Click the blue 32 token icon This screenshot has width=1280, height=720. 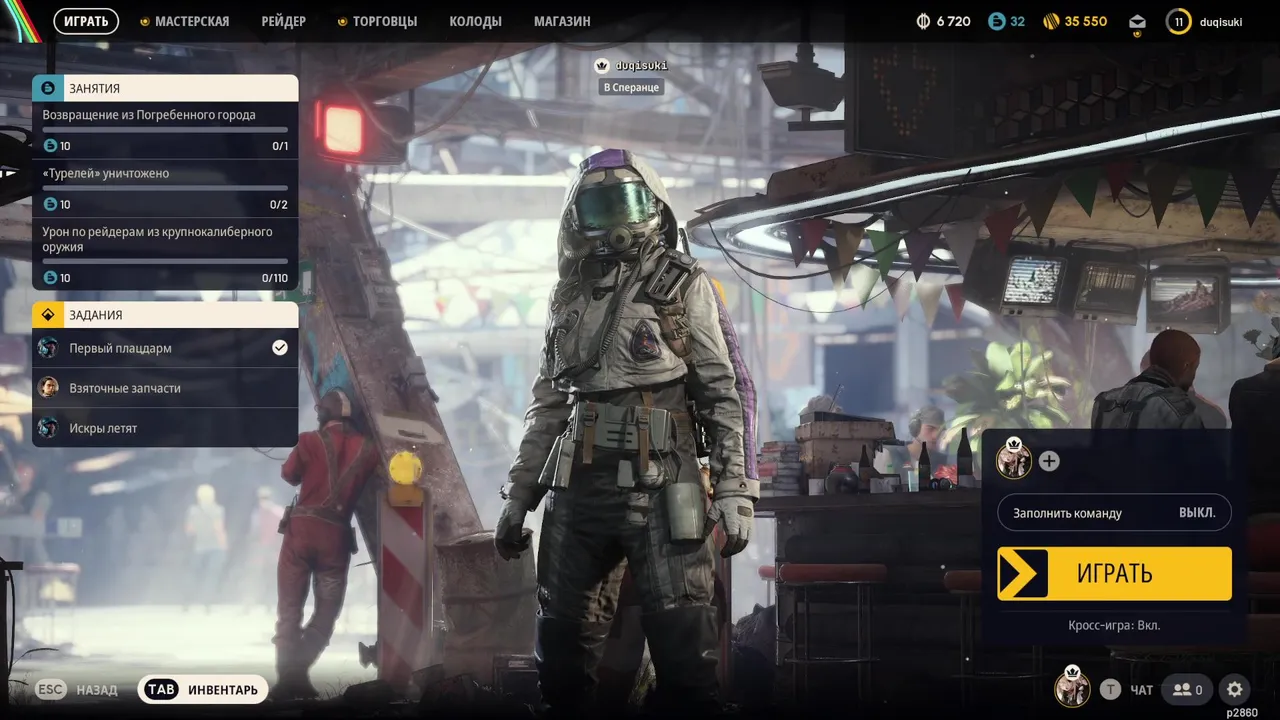(996, 21)
